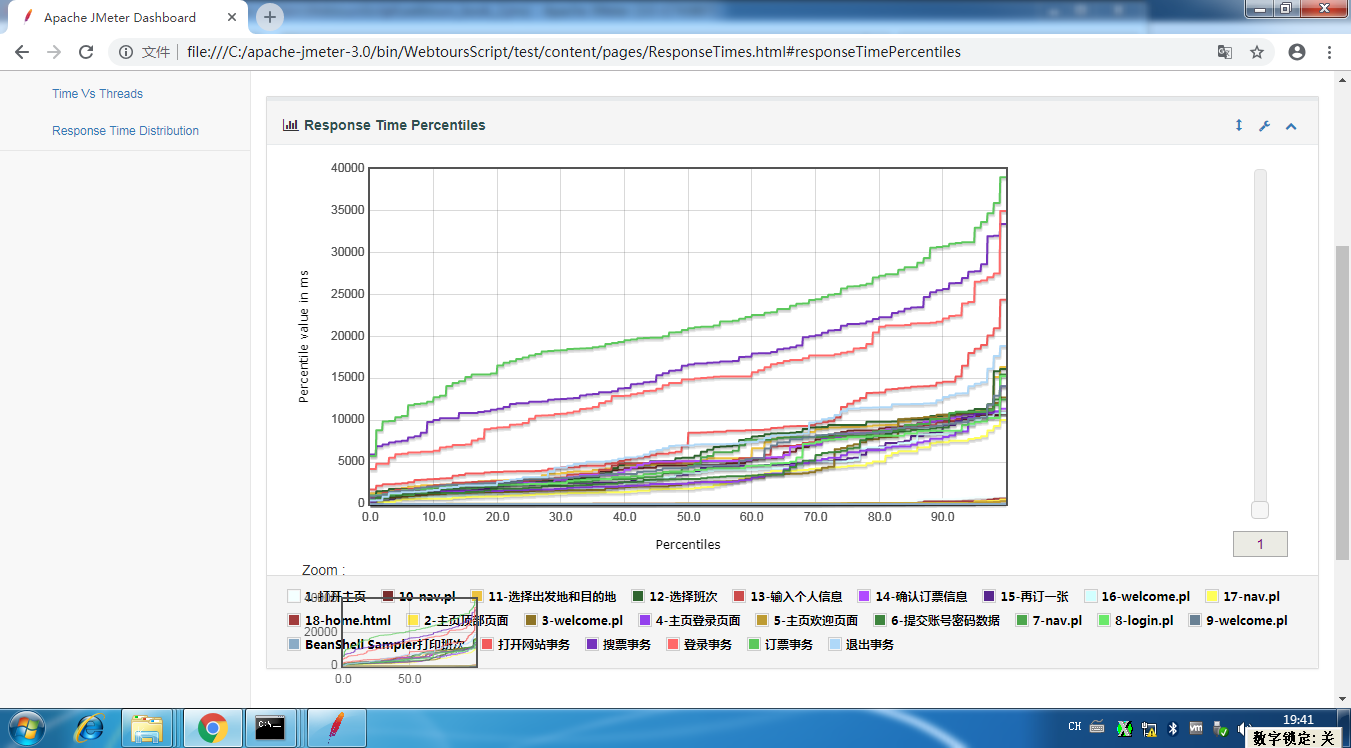Go back using the browser back arrow
This screenshot has height=748, width=1351.
[22, 52]
